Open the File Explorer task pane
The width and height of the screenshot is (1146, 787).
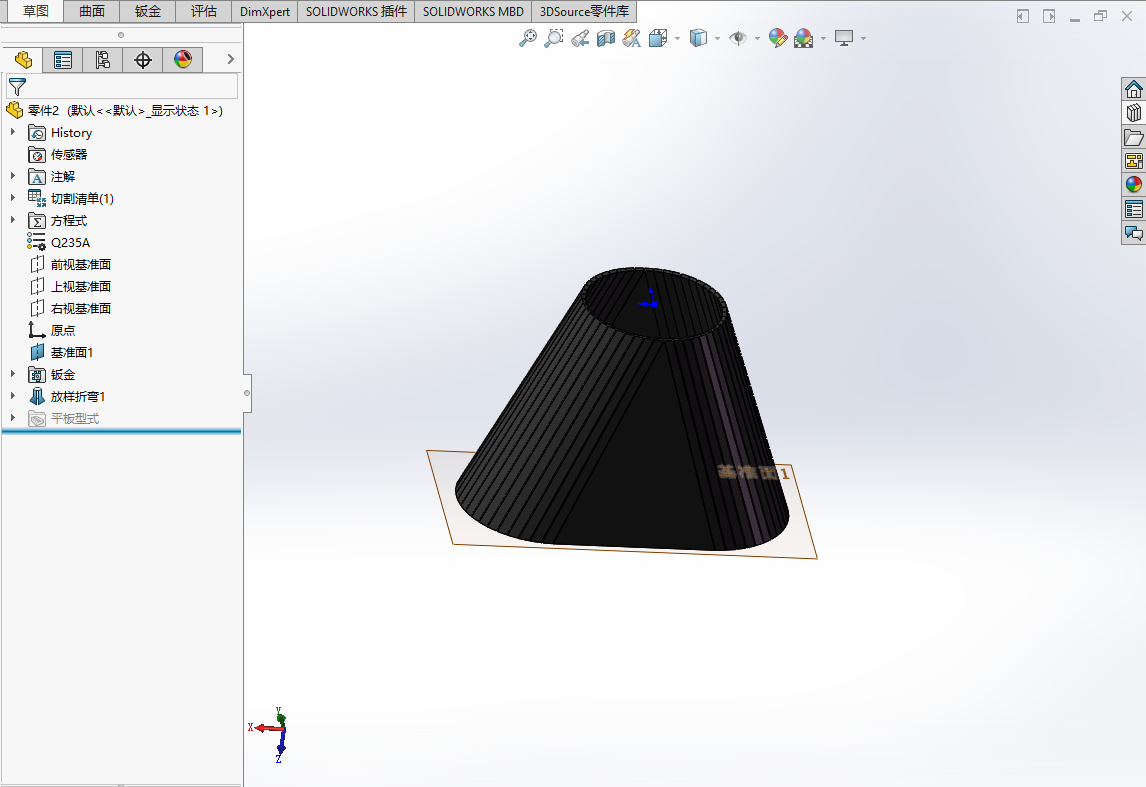pyautogui.click(x=1134, y=137)
